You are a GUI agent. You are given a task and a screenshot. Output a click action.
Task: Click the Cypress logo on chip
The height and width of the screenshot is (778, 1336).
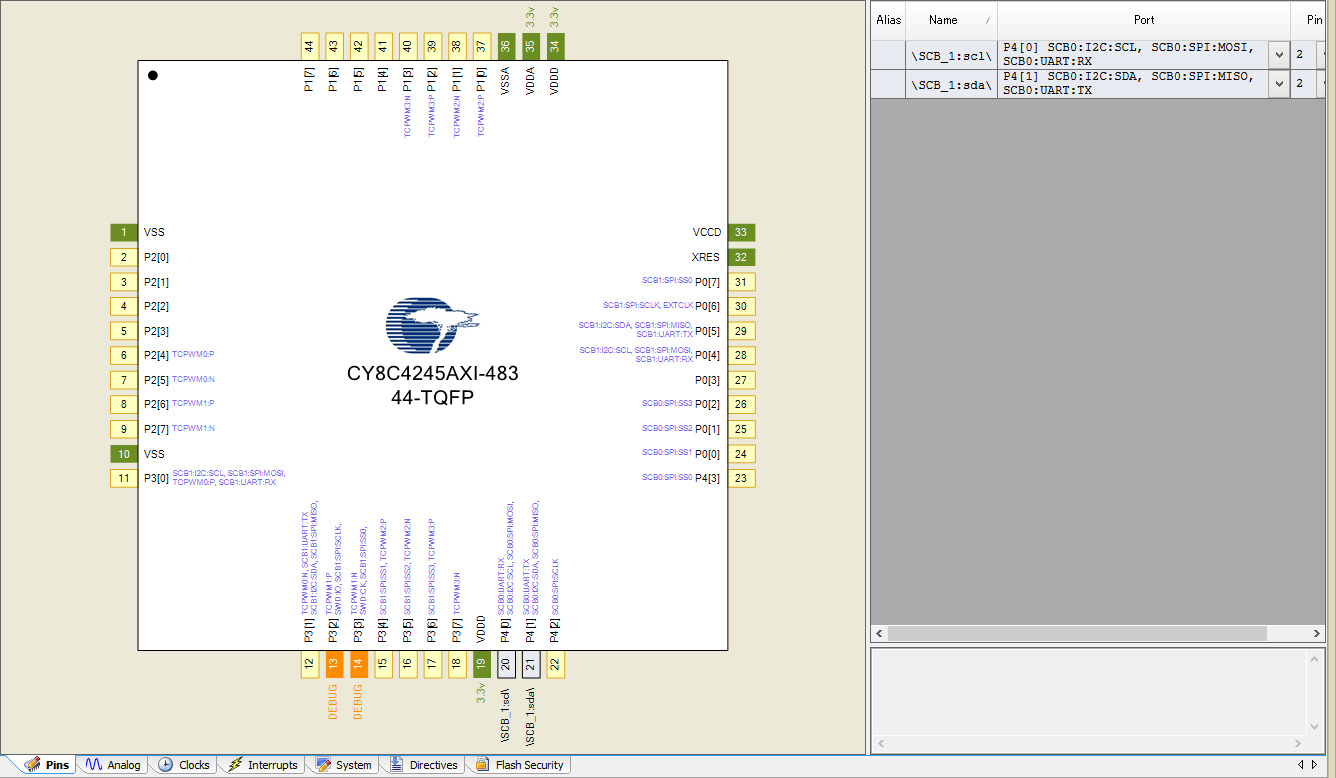[433, 326]
